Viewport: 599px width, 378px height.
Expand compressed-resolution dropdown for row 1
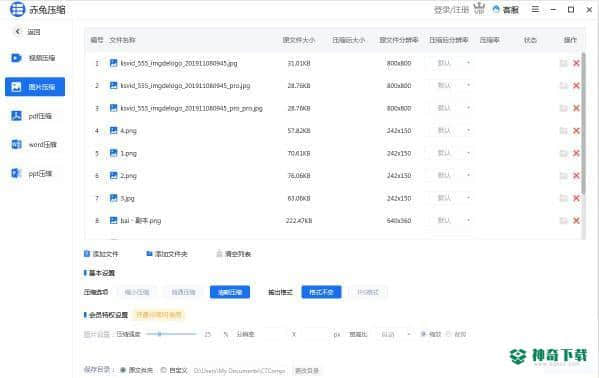(x=449, y=63)
